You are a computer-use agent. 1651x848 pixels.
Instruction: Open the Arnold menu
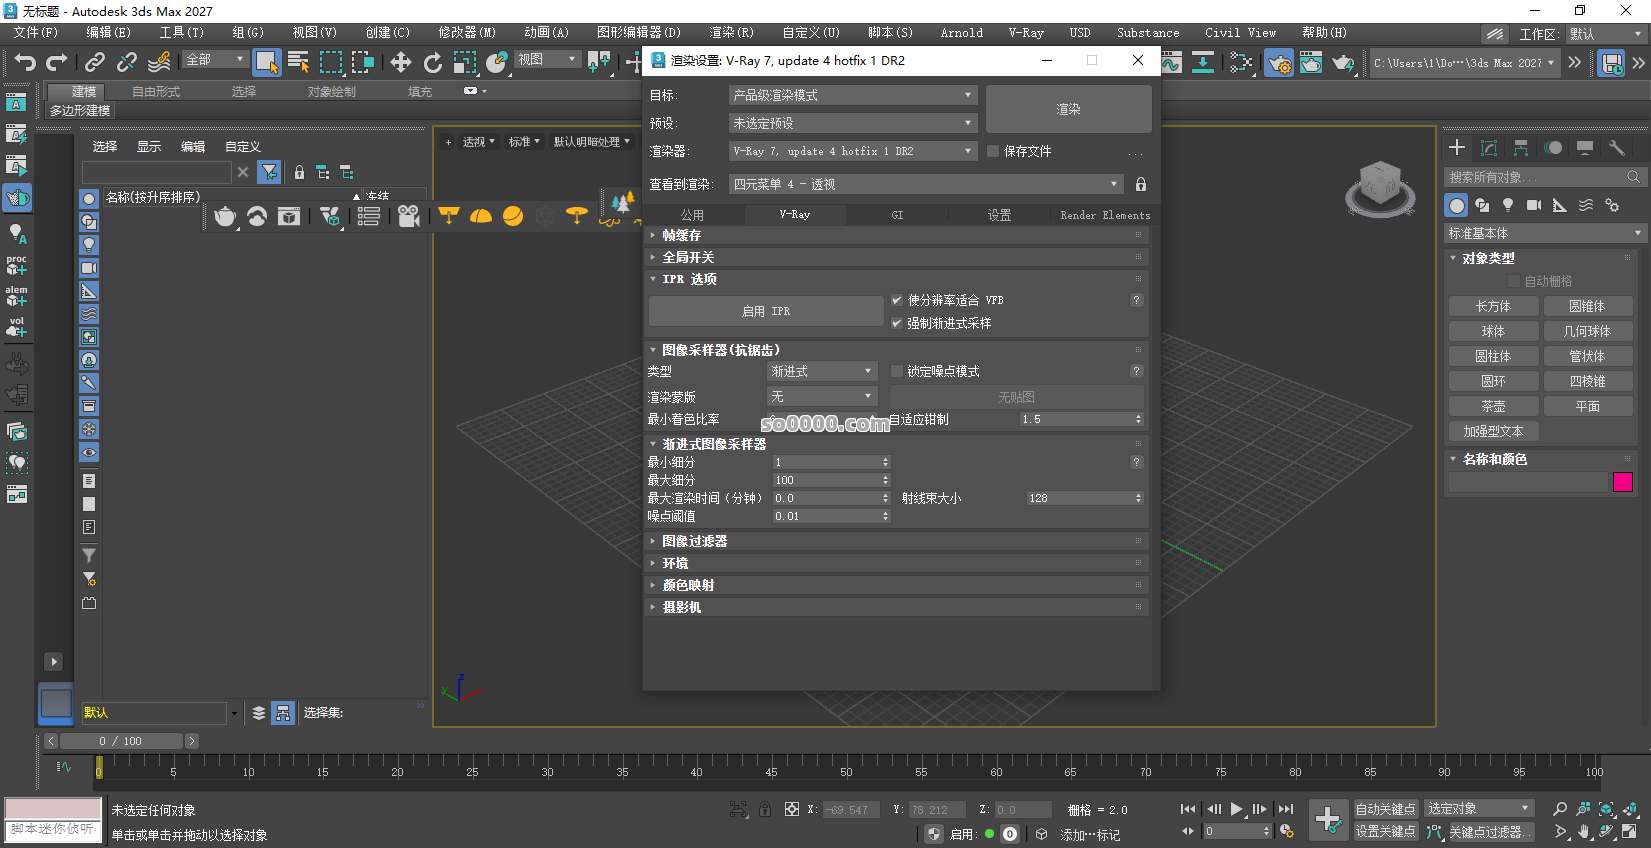pos(962,33)
